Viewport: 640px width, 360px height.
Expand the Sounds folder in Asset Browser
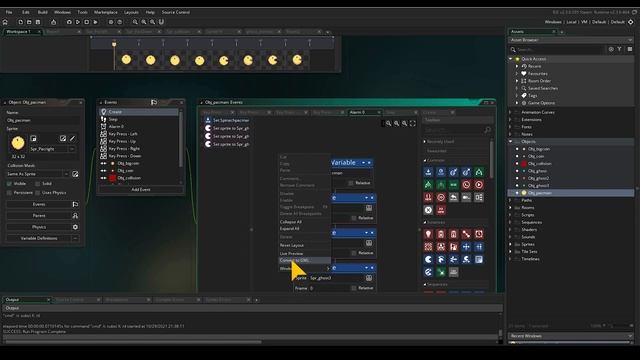point(511,237)
